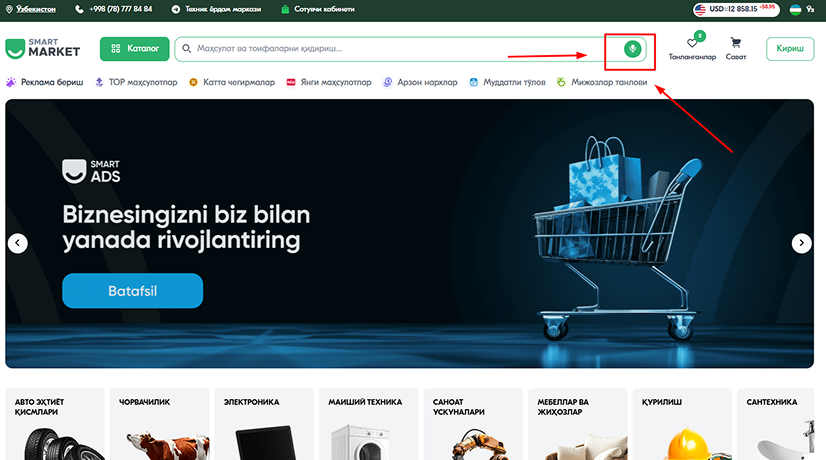Open Катта чегирмалар menu item
Image resolution: width=826 pixels, height=460 pixels.
(x=232, y=82)
